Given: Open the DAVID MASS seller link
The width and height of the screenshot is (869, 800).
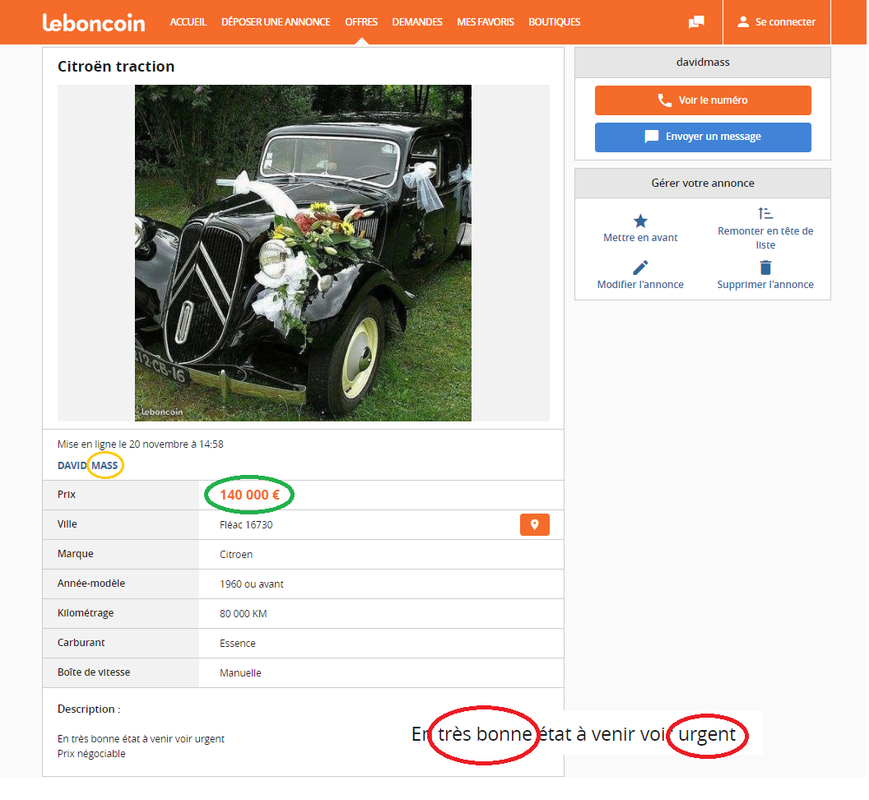Looking at the screenshot, I should point(88,466).
